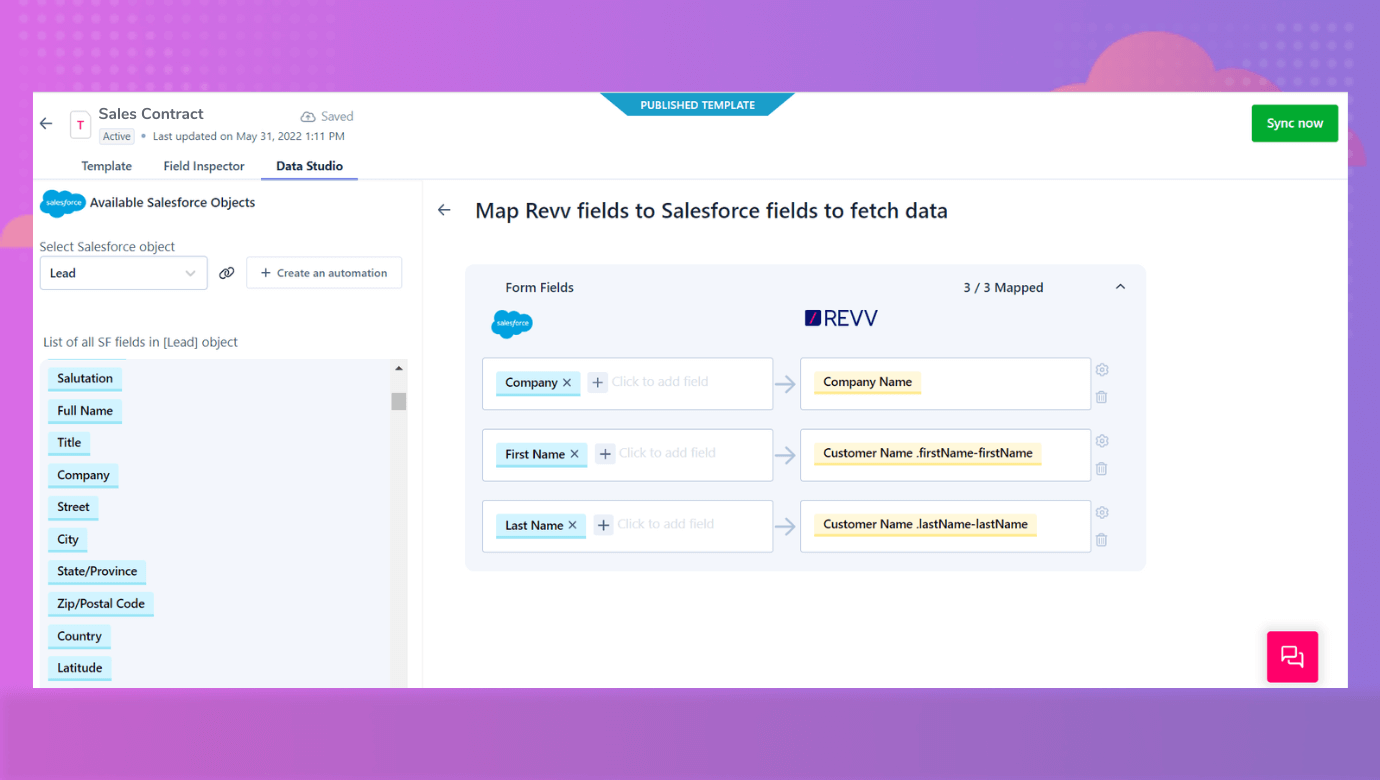Collapse the Form Fields section
Screen dimensions: 1380x780
(x=1120, y=287)
